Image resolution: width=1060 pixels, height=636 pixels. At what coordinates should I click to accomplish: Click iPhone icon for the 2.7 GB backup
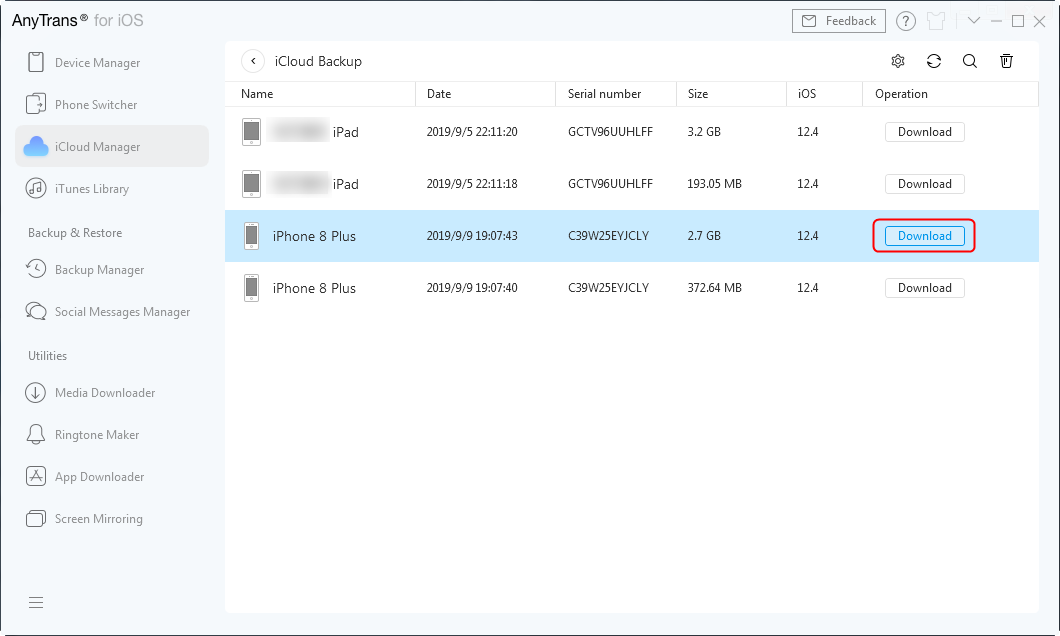point(251,236)
